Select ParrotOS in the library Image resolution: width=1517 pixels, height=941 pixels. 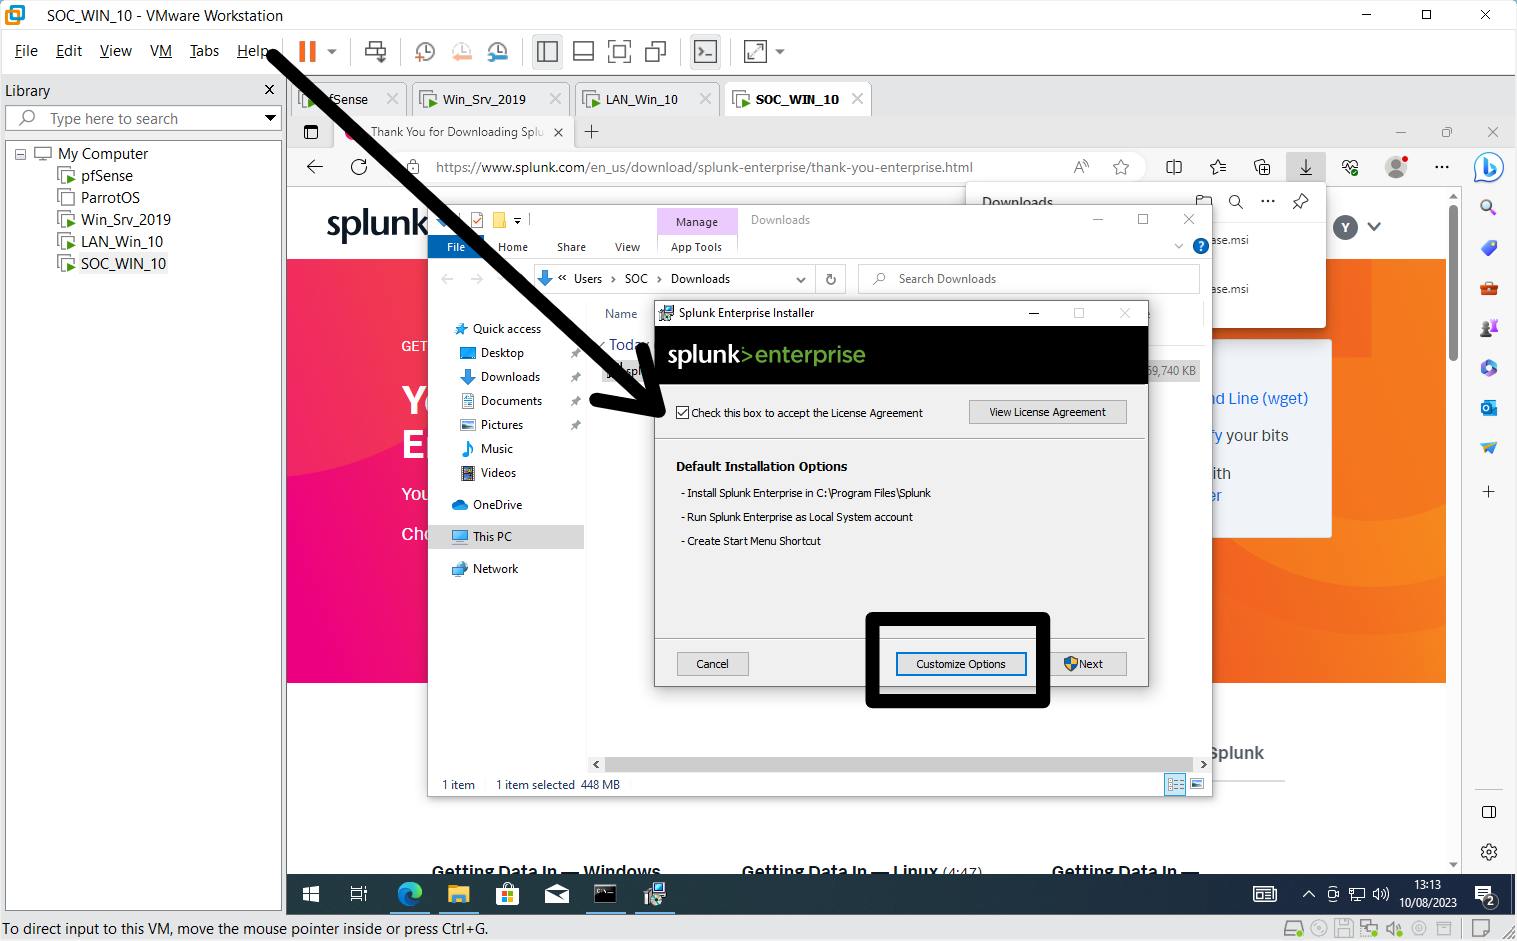[110, 198]
